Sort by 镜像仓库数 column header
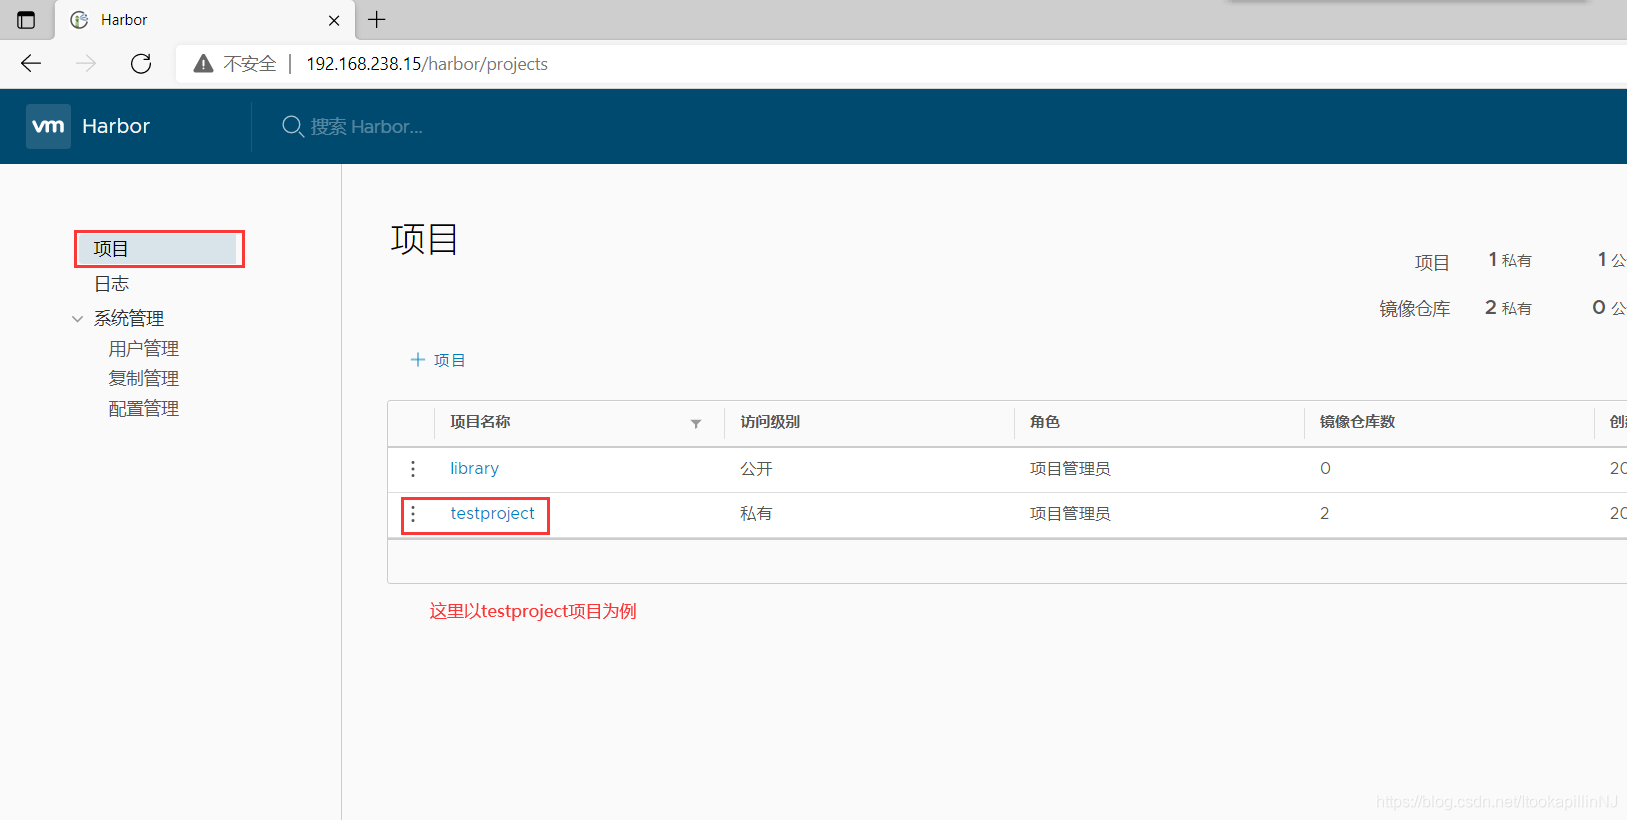Screen dimensions: 1627x820 tap(1357, 422)
